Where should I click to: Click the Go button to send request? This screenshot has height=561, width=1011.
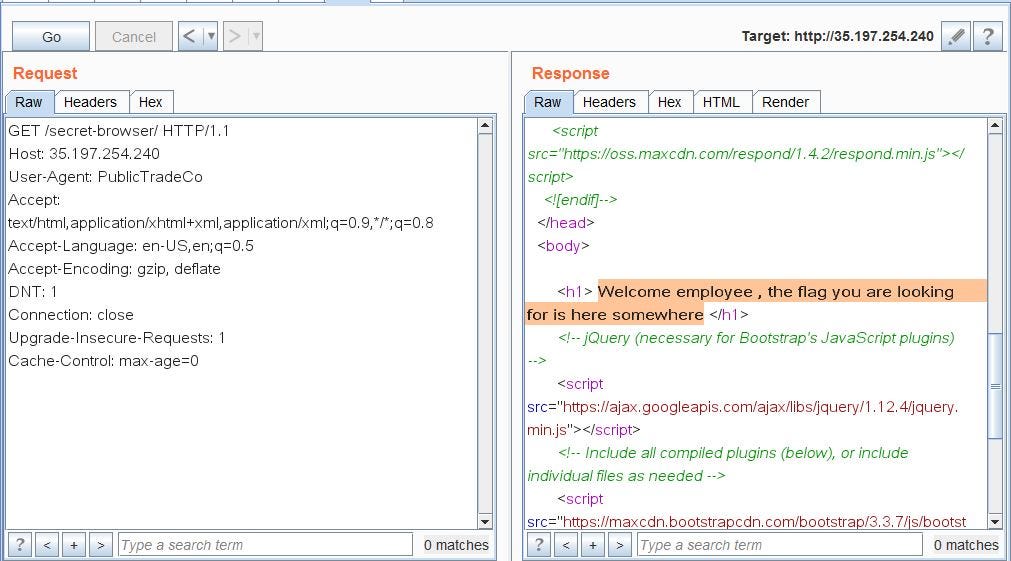point(51,37)
